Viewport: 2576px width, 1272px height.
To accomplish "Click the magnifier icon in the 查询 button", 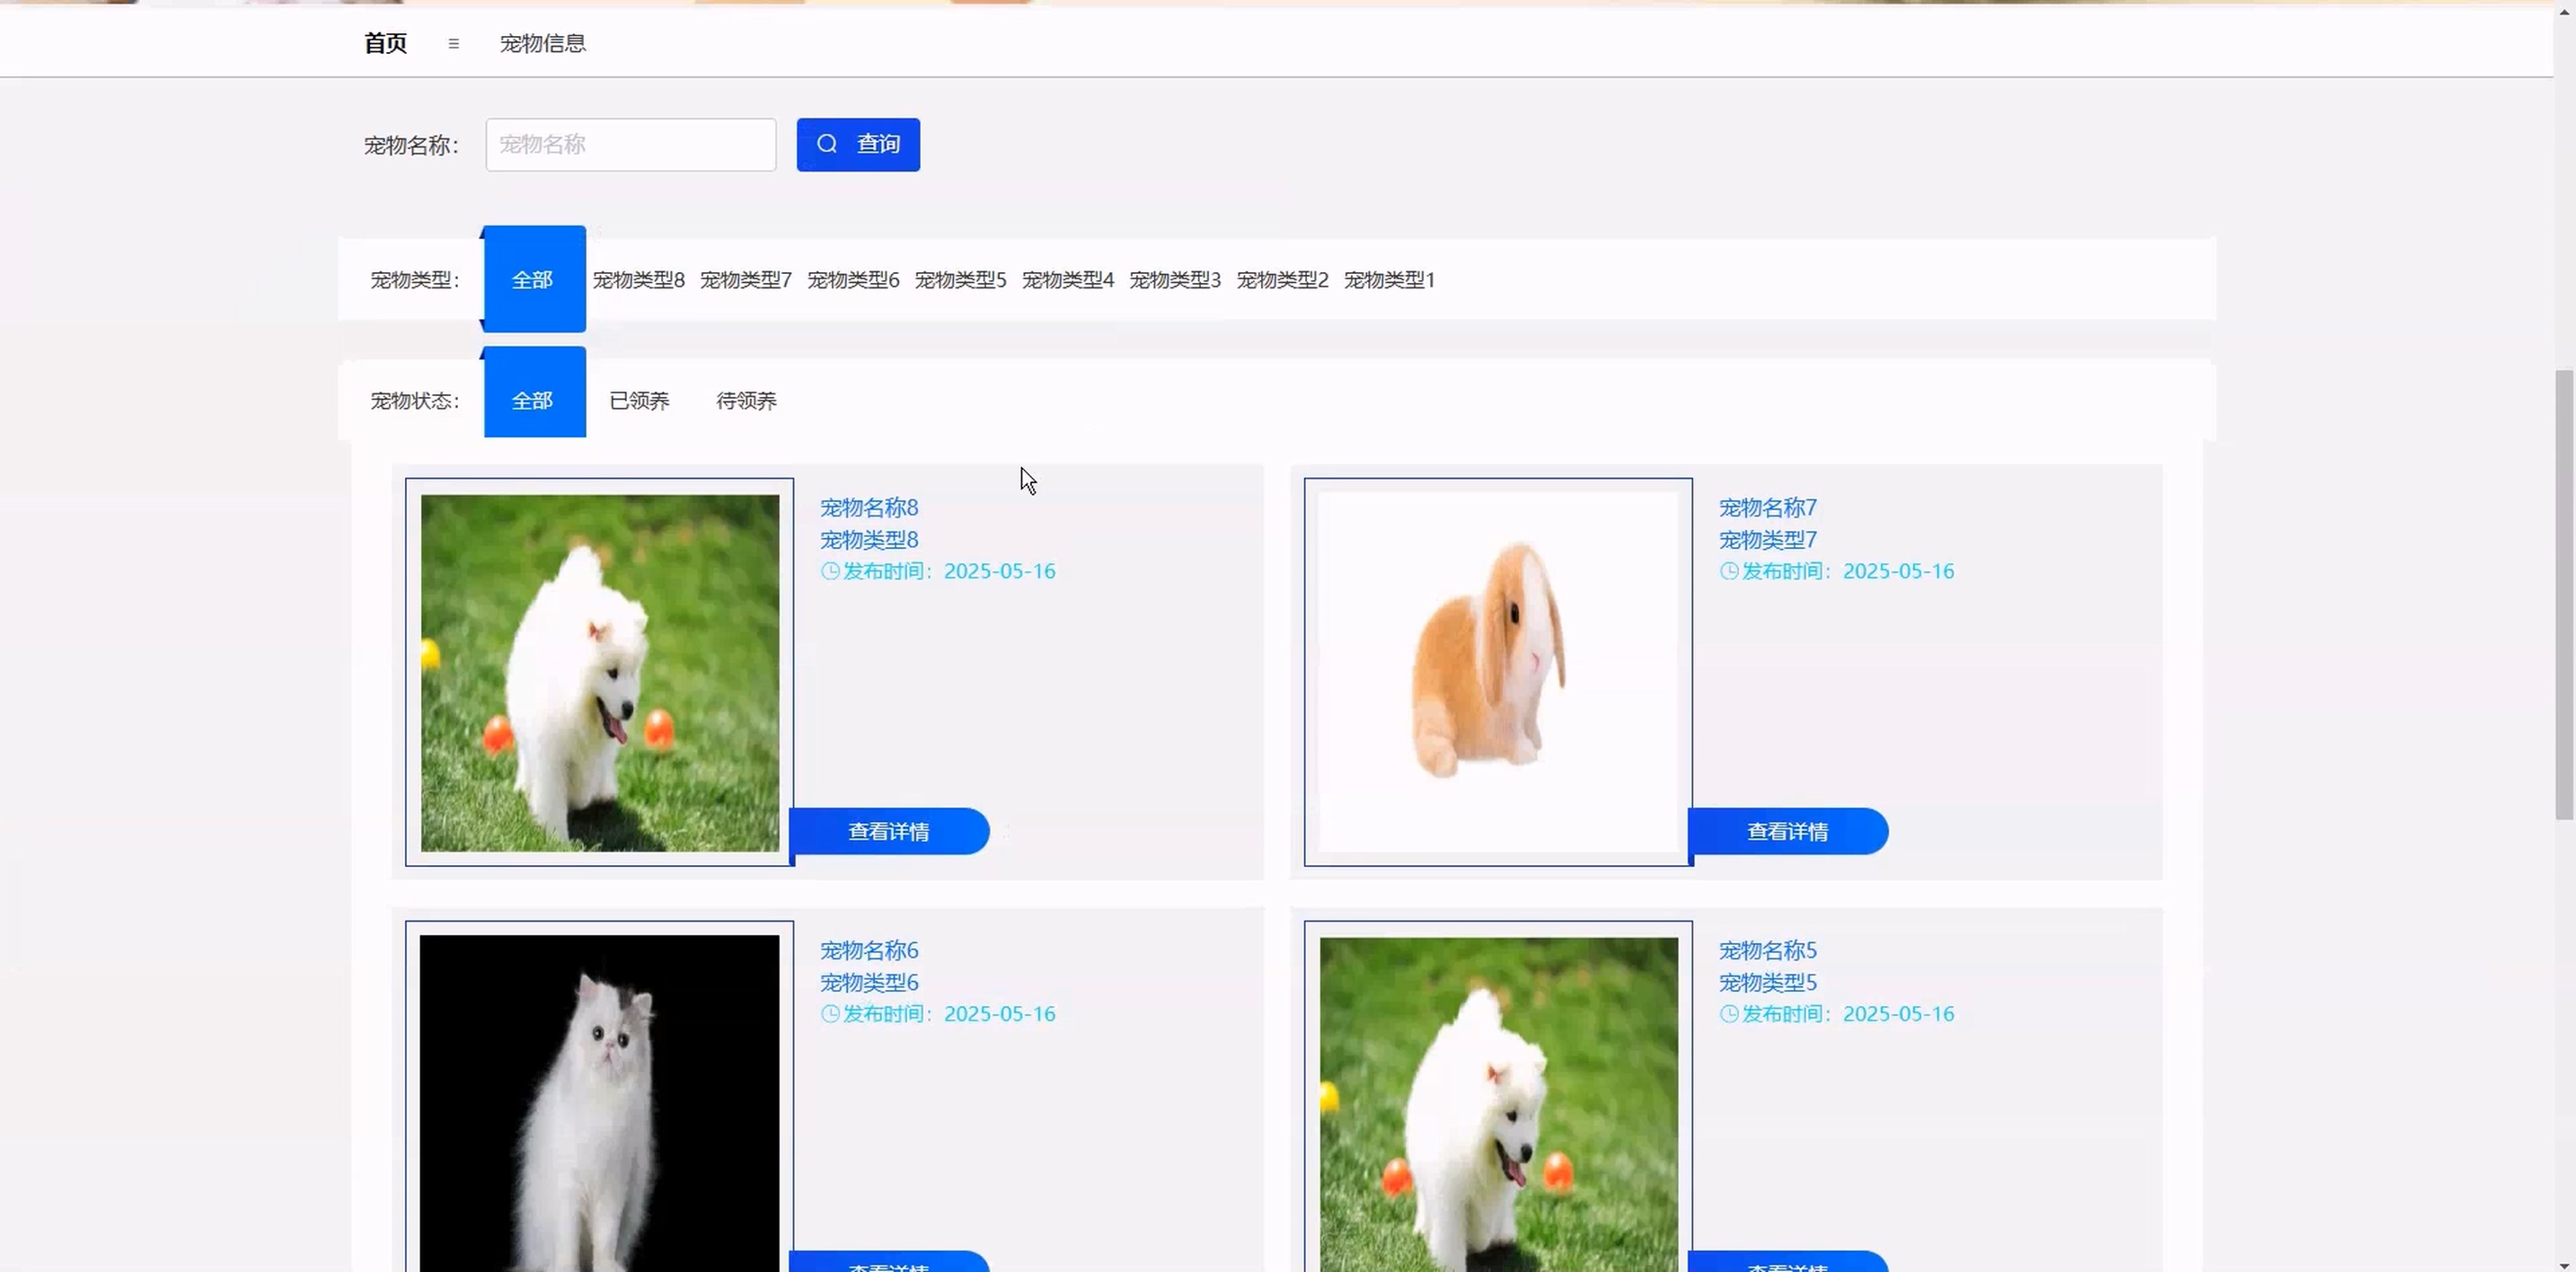I will pos(827,144).
